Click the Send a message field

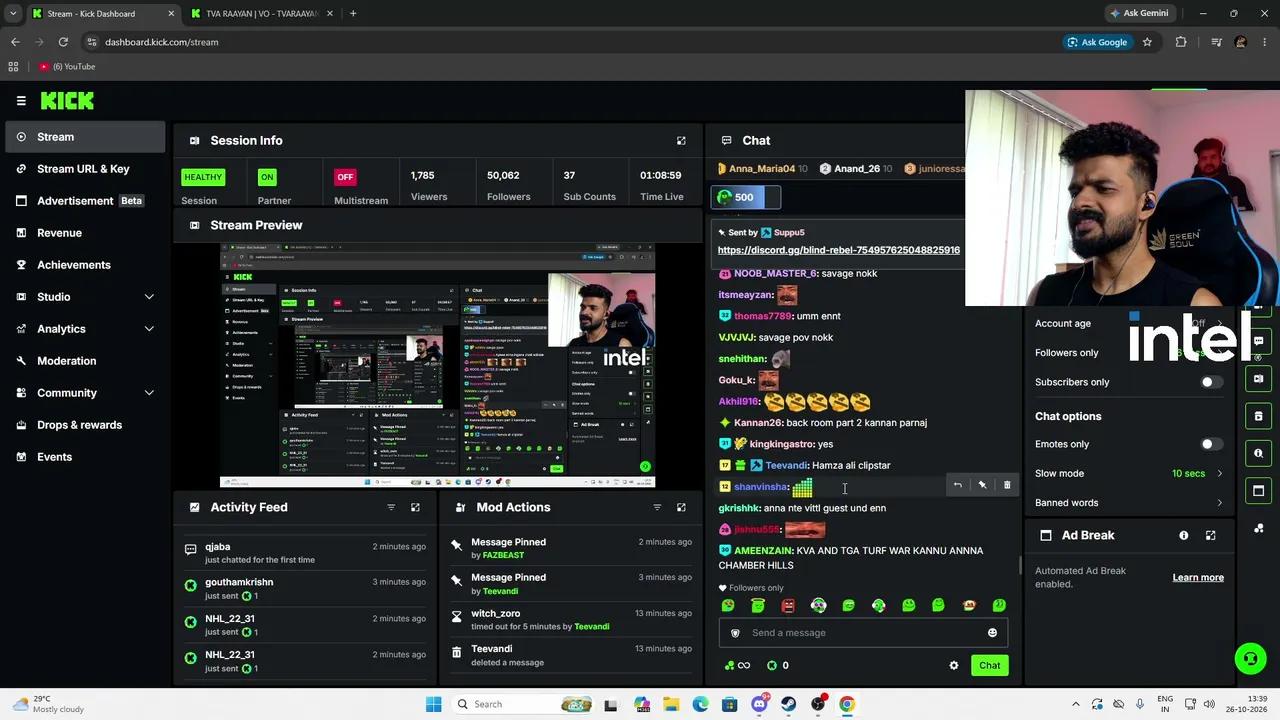tap(863, 633)
